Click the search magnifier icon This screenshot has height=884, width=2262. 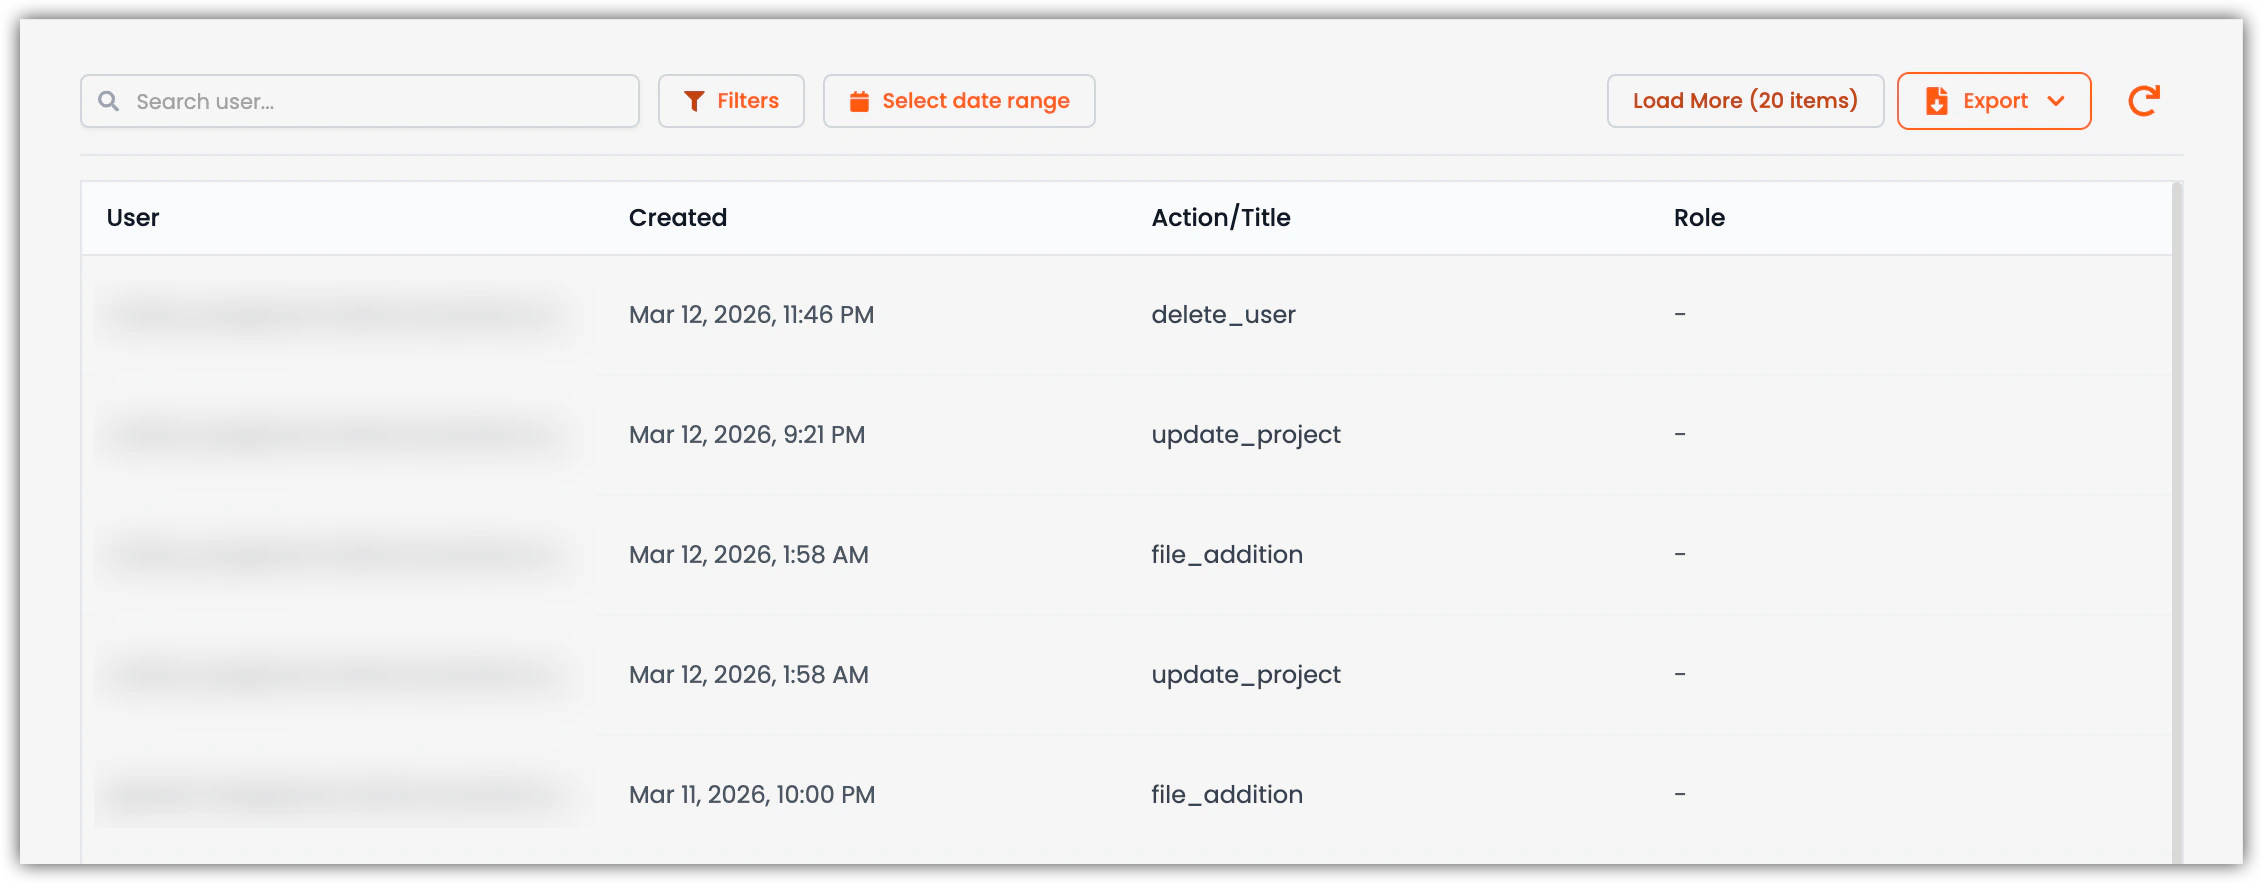coord(108,101)
